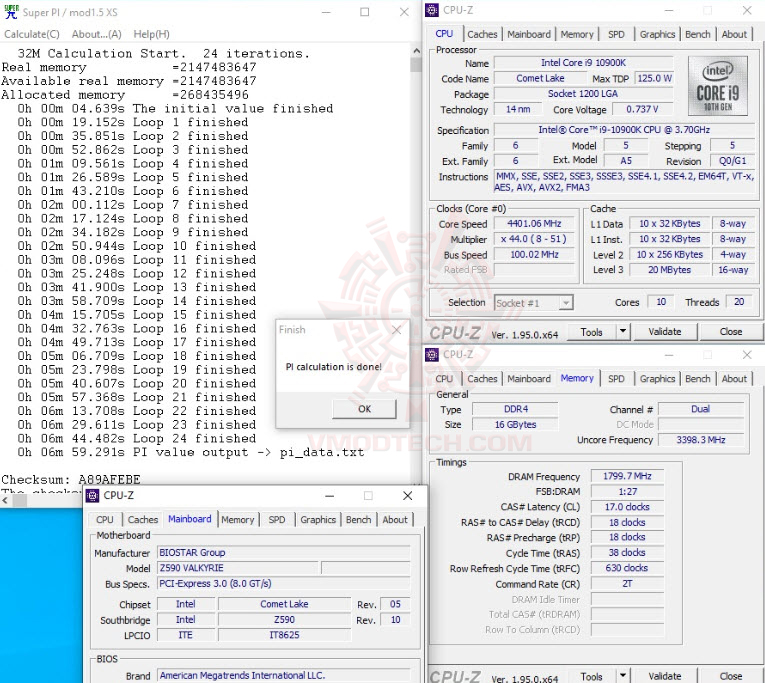Close the Mainboard CPU-Z window
The image size is (765, 683).
pyautogui.click(x=407, y=496)
